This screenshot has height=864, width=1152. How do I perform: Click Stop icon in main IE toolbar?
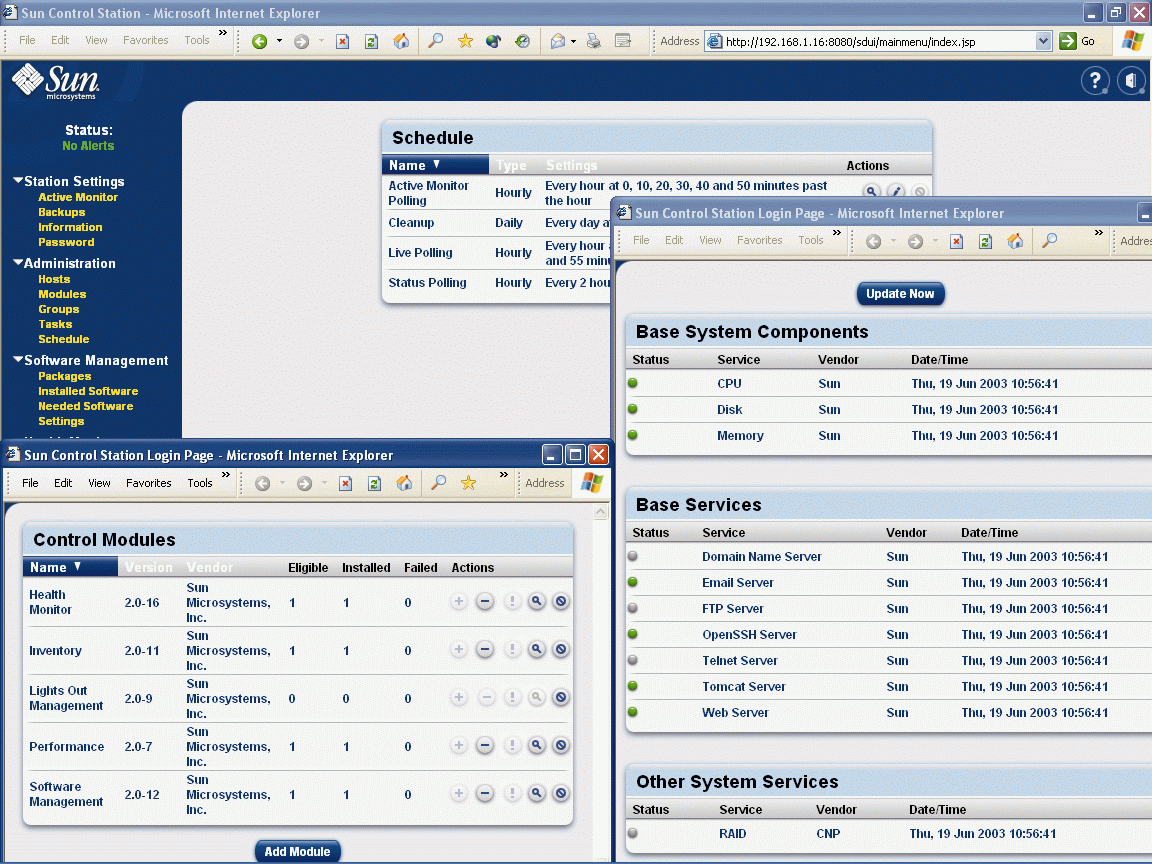click(x=342, y=42)
